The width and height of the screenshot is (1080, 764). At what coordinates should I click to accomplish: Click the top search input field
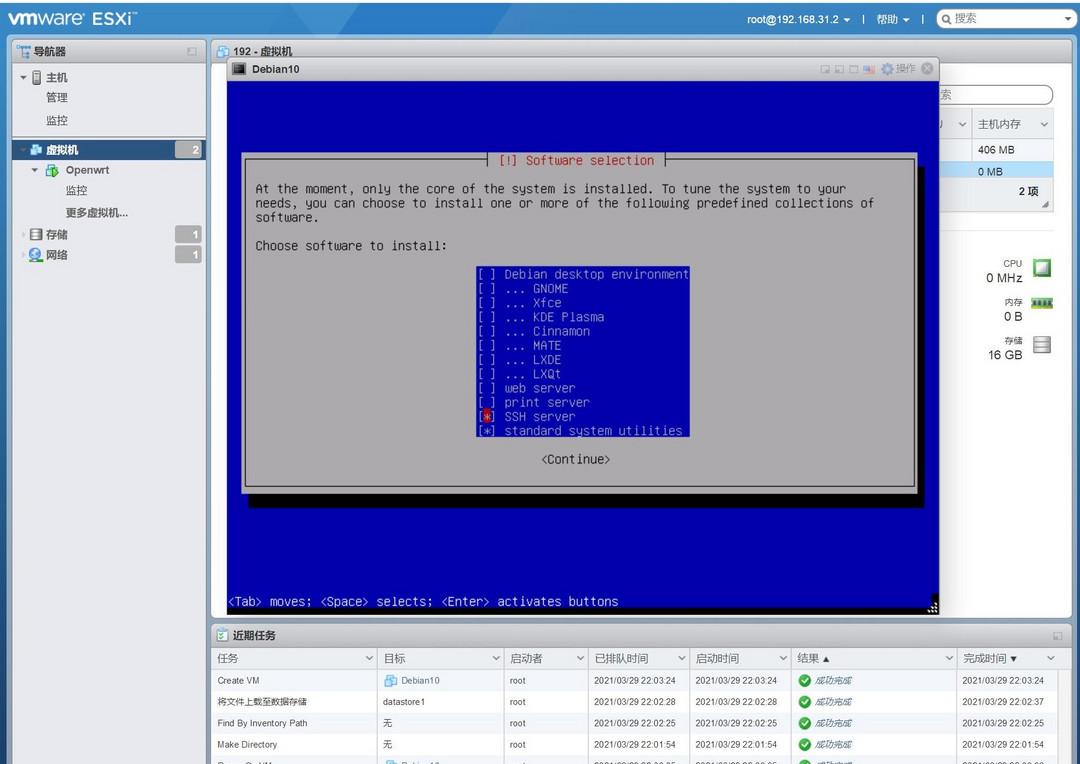click(x=1007, y=19)
